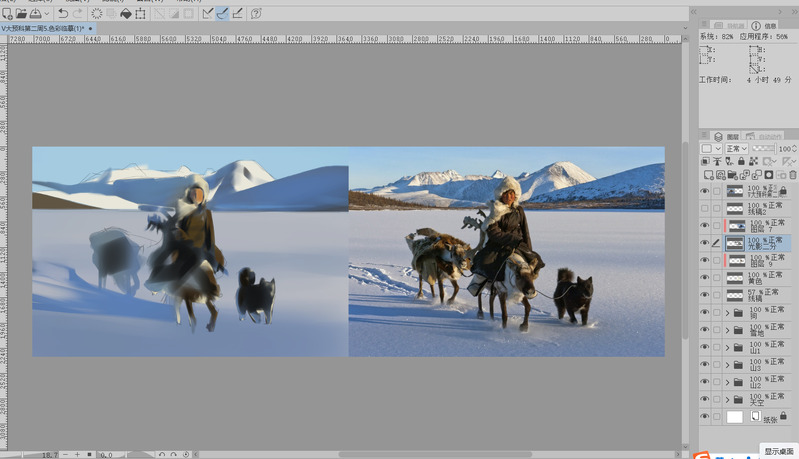The width and height of the screenshot is (799, 459).
Task: Click the horizontal canvas scrollbar
Action: point(435,454)
